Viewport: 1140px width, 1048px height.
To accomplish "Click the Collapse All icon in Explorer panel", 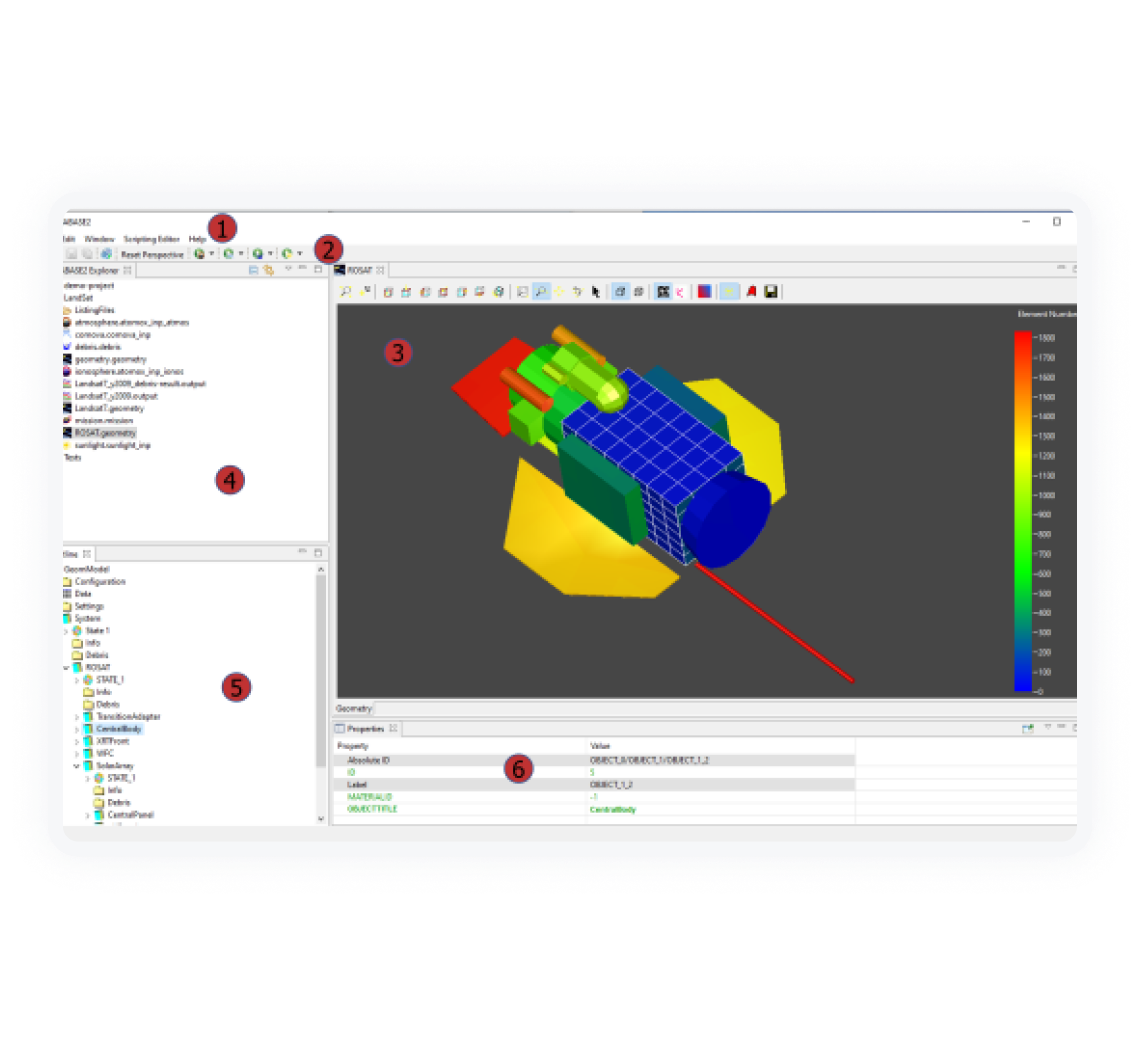I will tap(254, 270).
